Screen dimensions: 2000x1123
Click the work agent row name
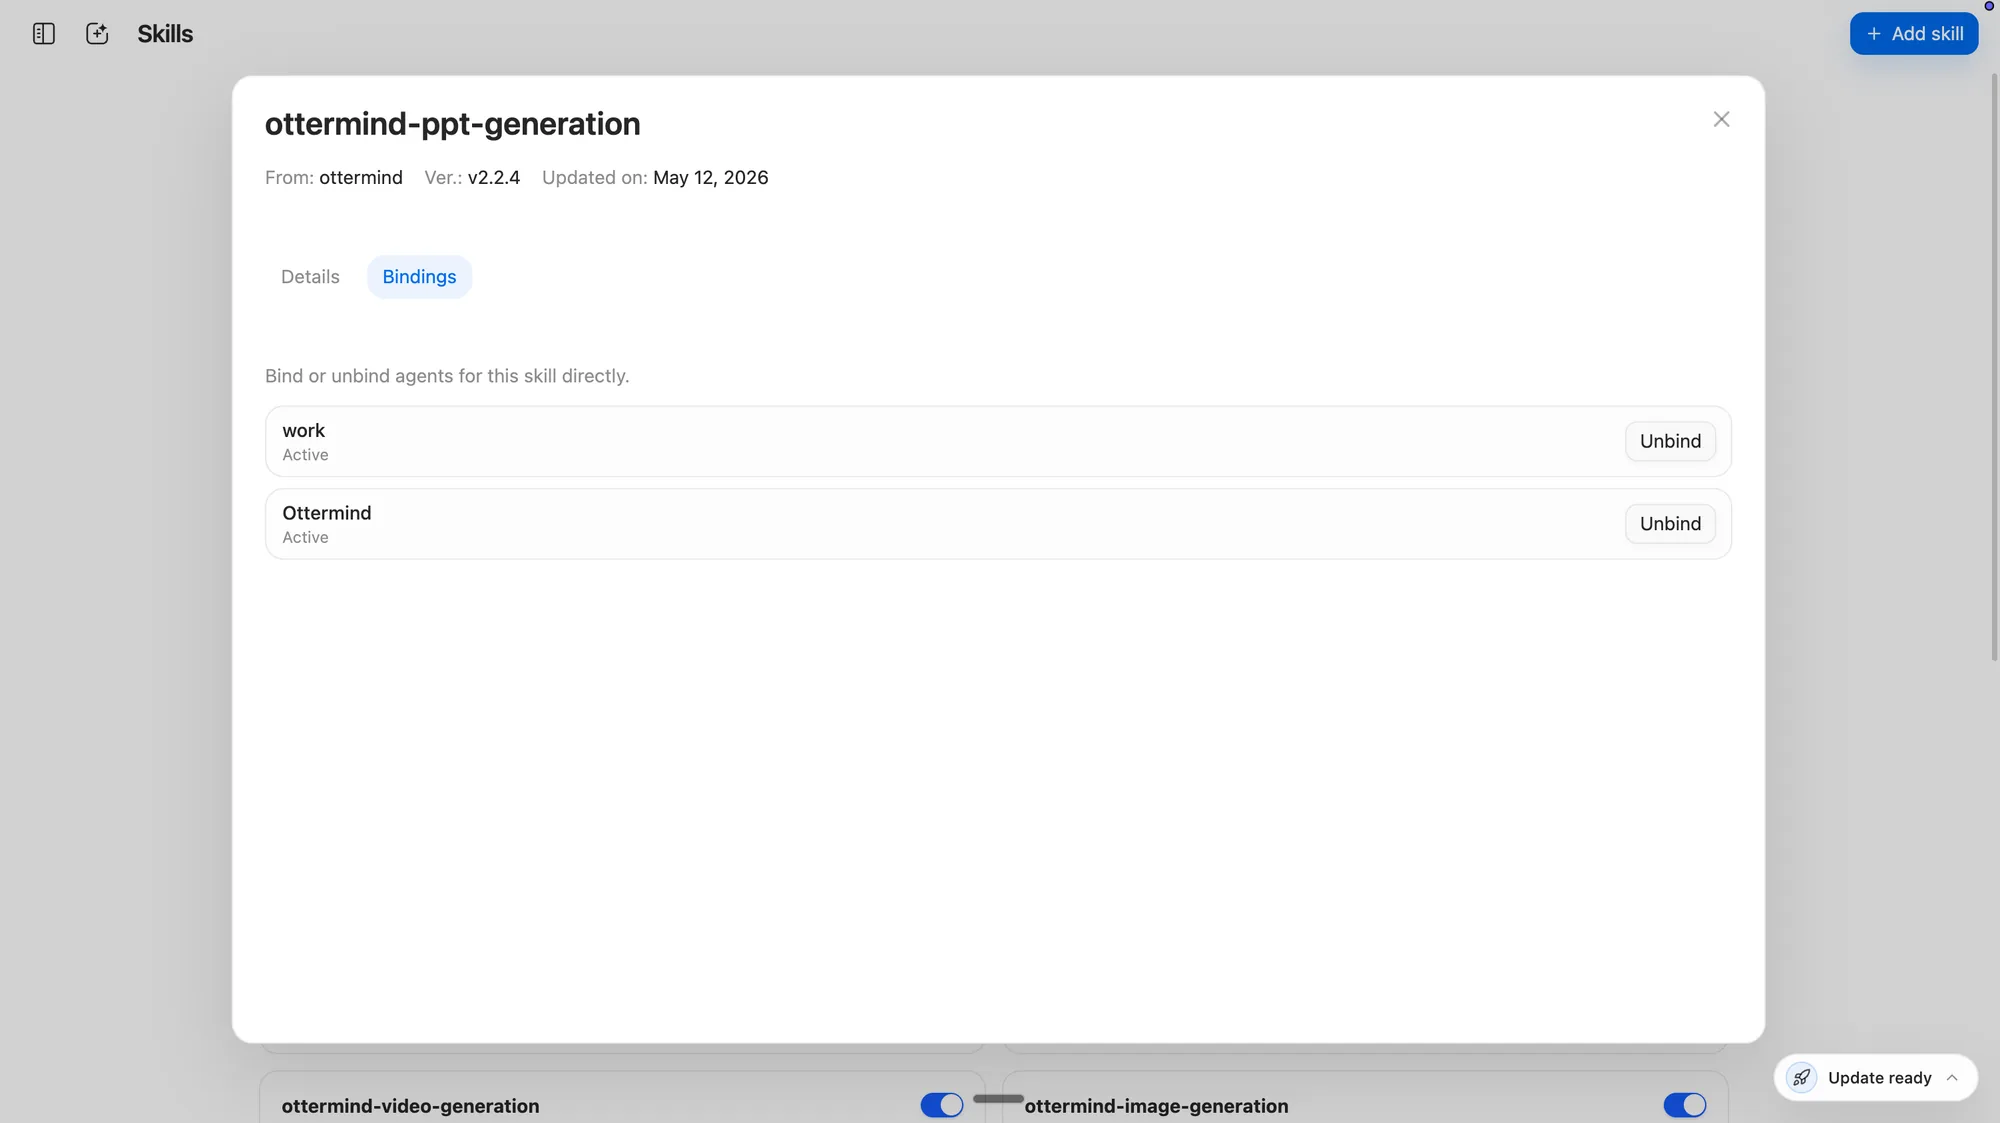click(303, 430)
